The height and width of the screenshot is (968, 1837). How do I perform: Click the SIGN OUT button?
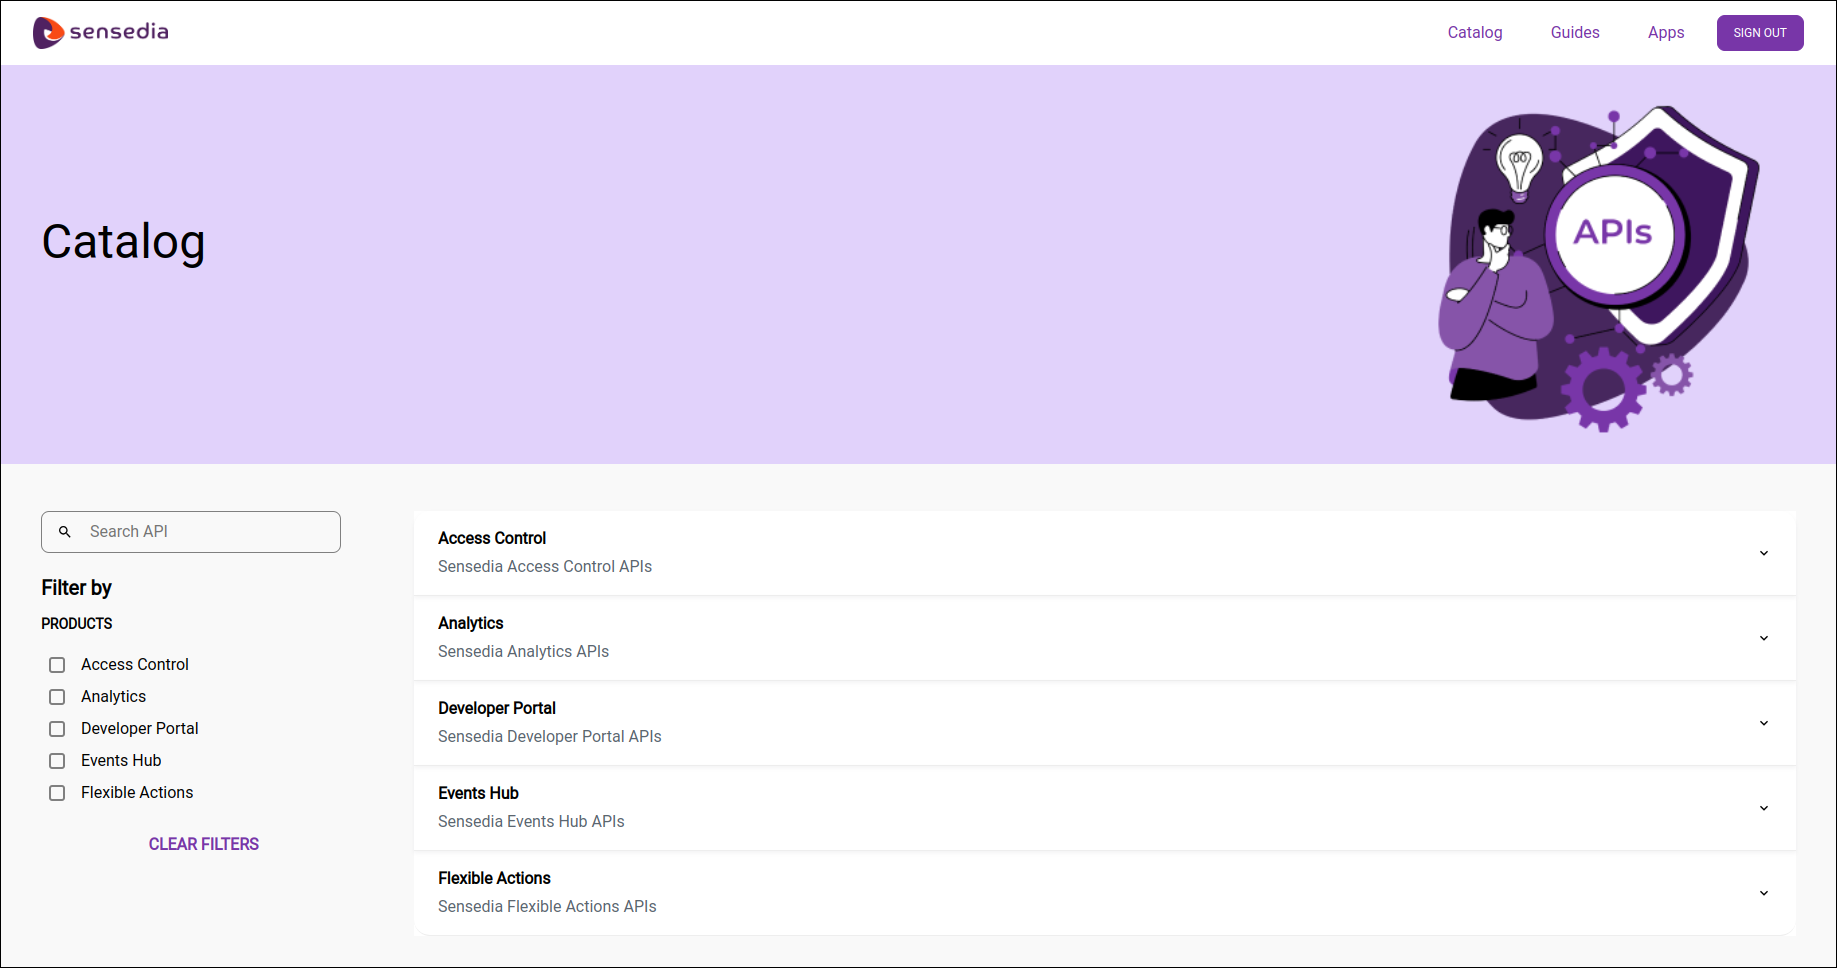click(x=1759, y=32)
